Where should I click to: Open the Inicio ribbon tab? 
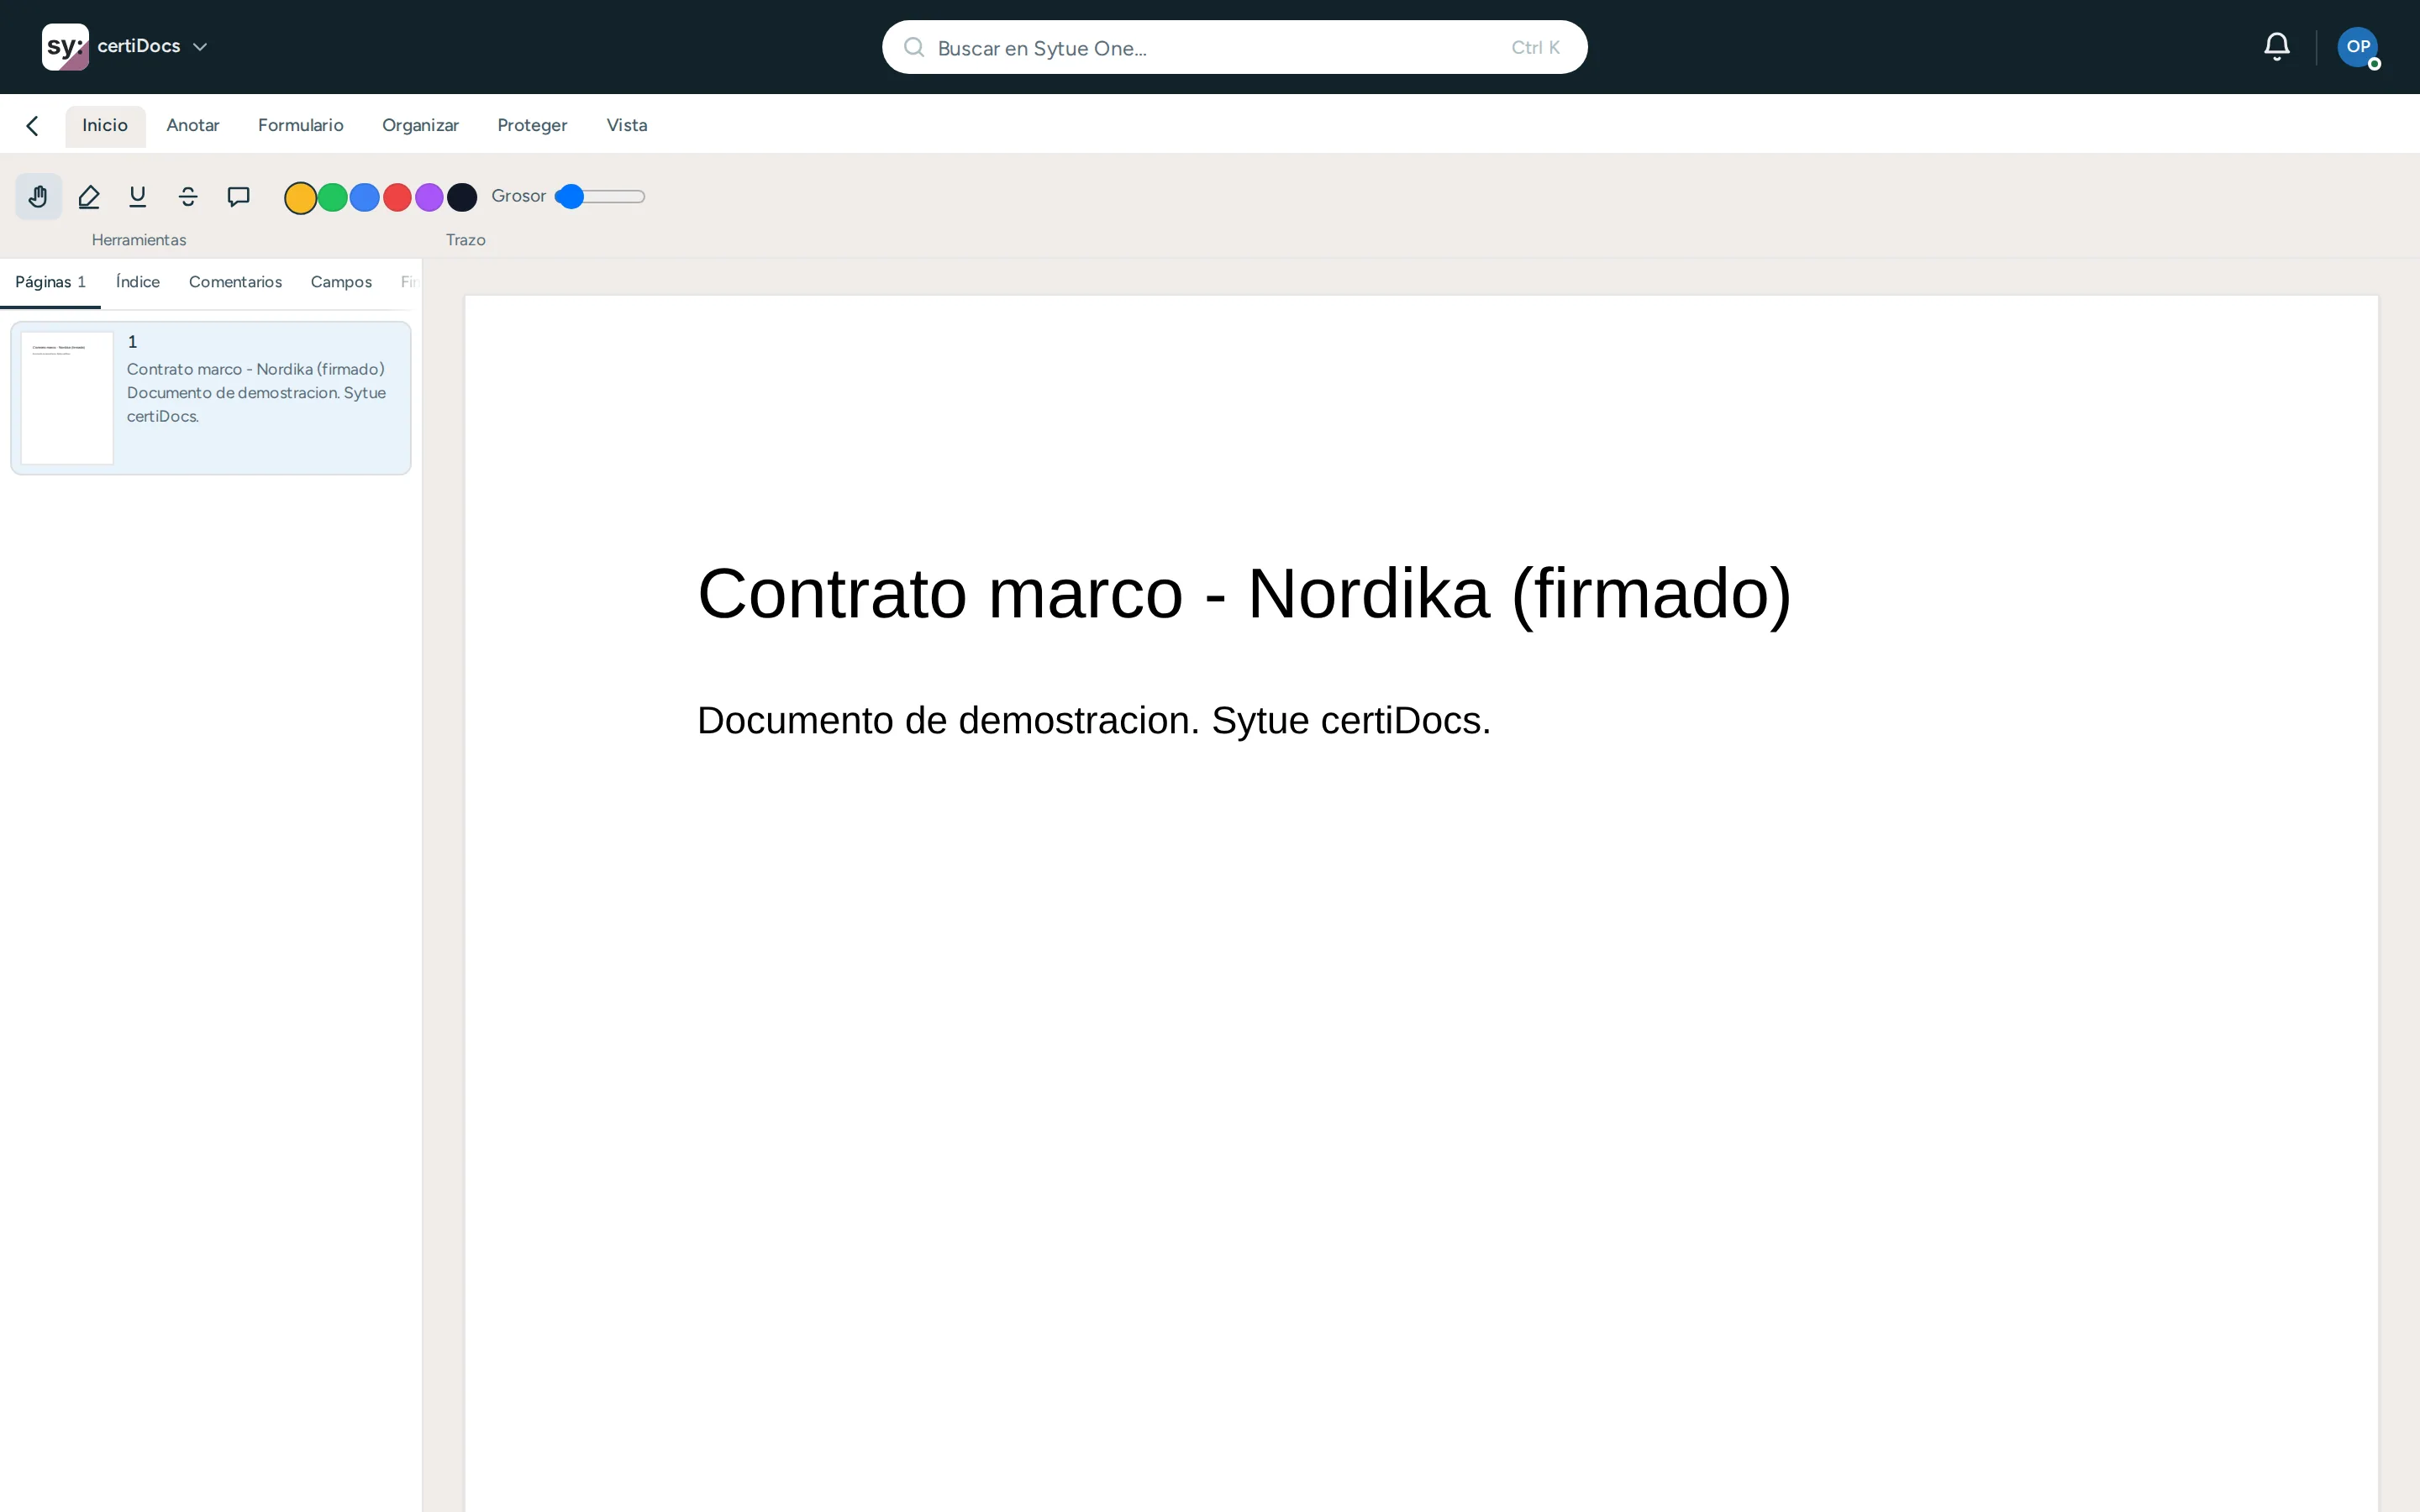pos(105,126)
